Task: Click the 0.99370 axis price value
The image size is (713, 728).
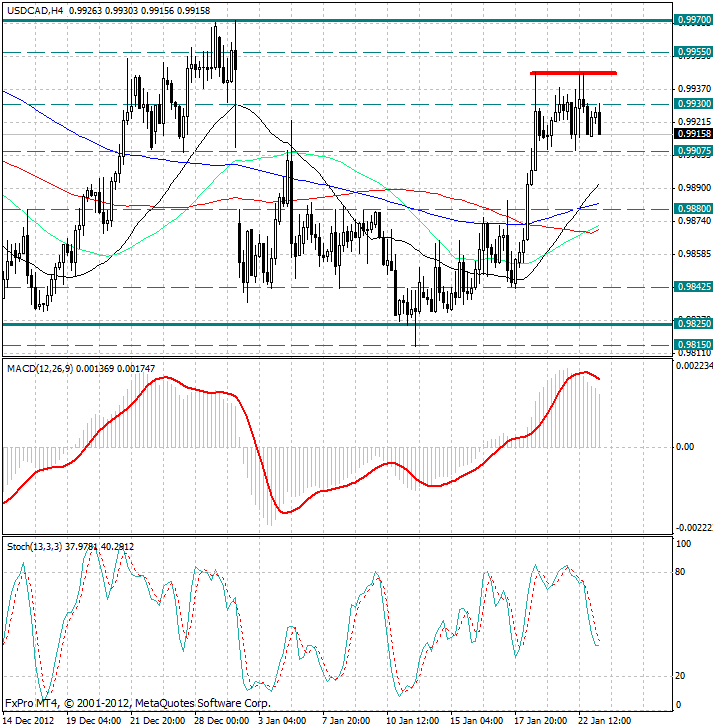Action: 694,89
